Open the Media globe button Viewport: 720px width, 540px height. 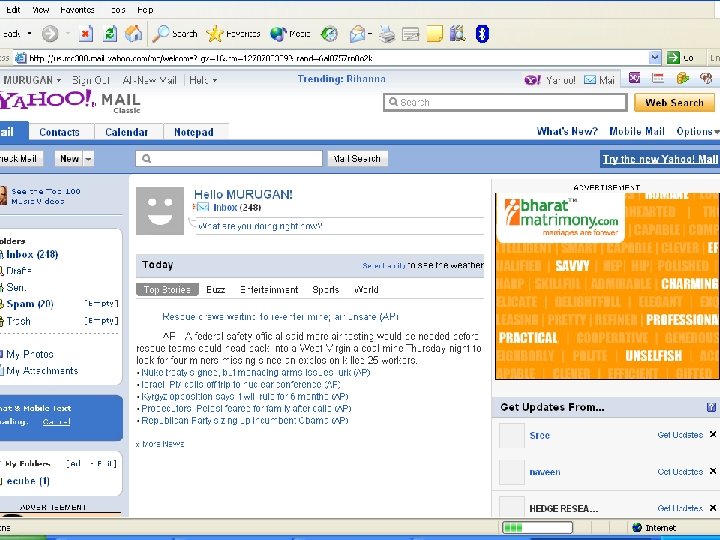pyautogui.click(x=290, y=34)
